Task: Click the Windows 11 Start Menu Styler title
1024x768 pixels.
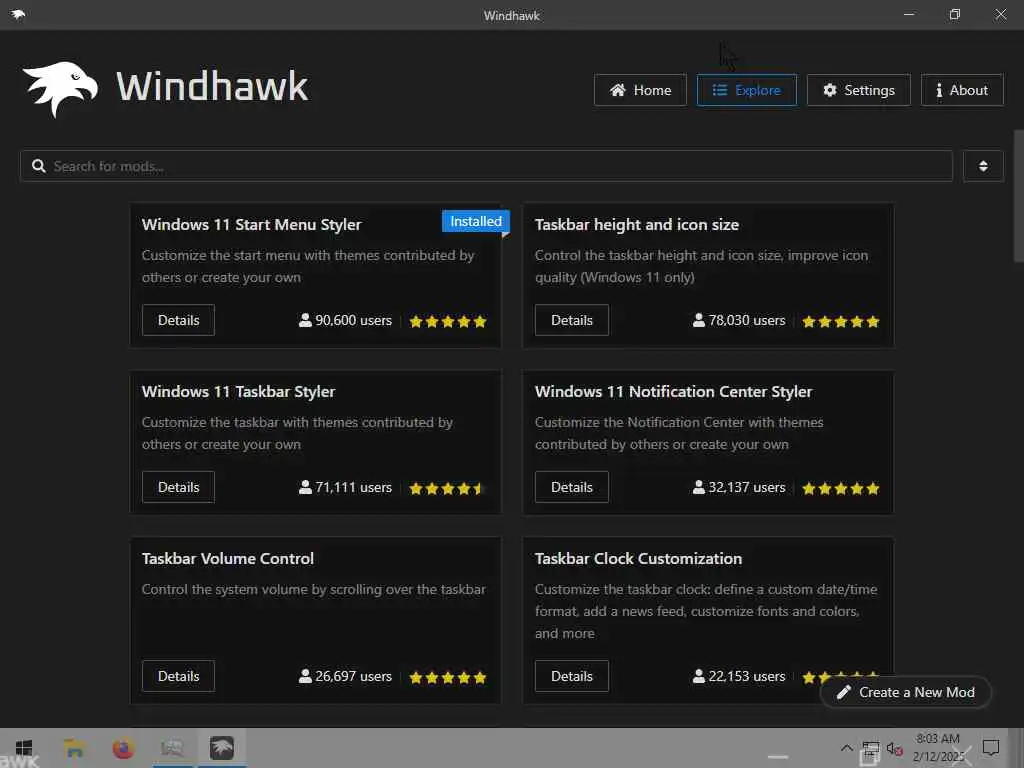Action: 251,225
